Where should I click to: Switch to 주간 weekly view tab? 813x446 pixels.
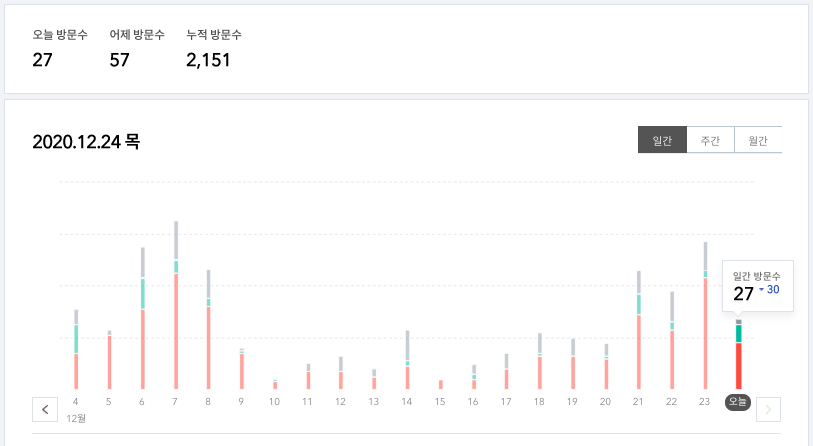tap(710, 140)
